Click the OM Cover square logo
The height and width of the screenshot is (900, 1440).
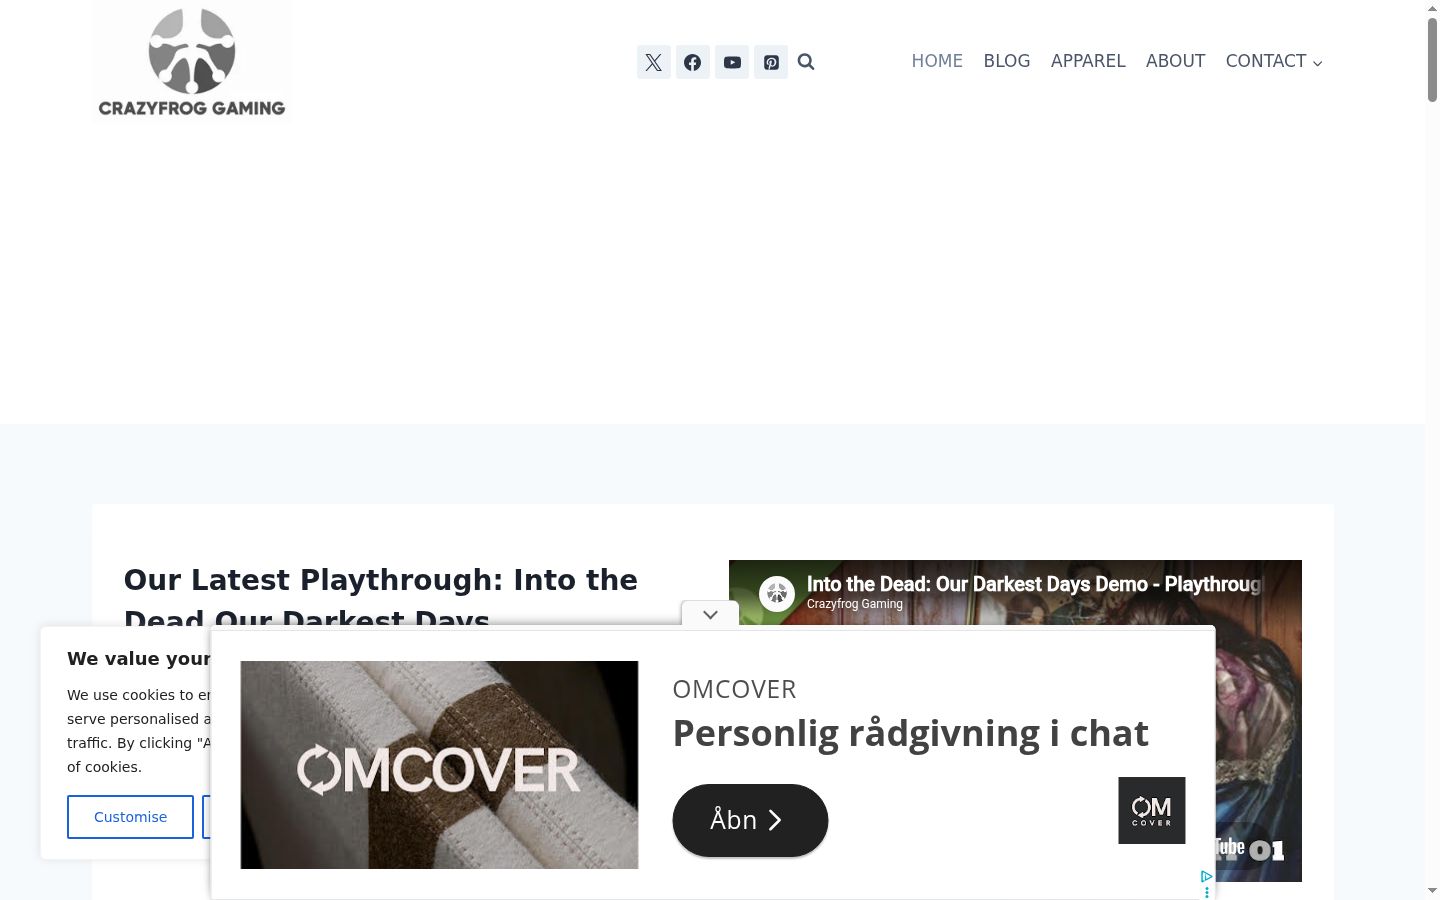point(1152,810)
